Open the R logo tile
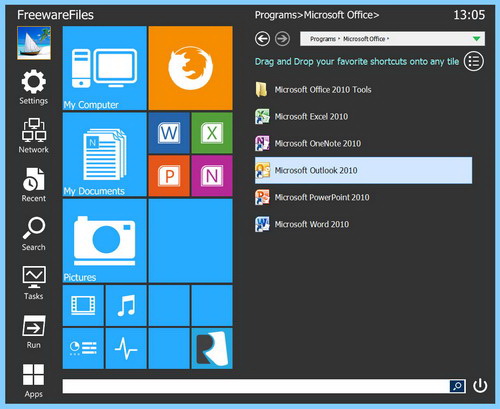500x409 pixels. point(212,348)
